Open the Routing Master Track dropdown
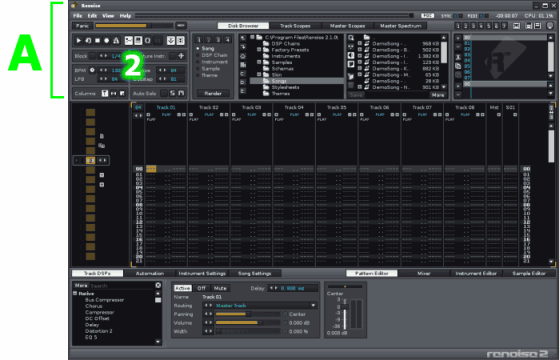 [x=313, y=305]
